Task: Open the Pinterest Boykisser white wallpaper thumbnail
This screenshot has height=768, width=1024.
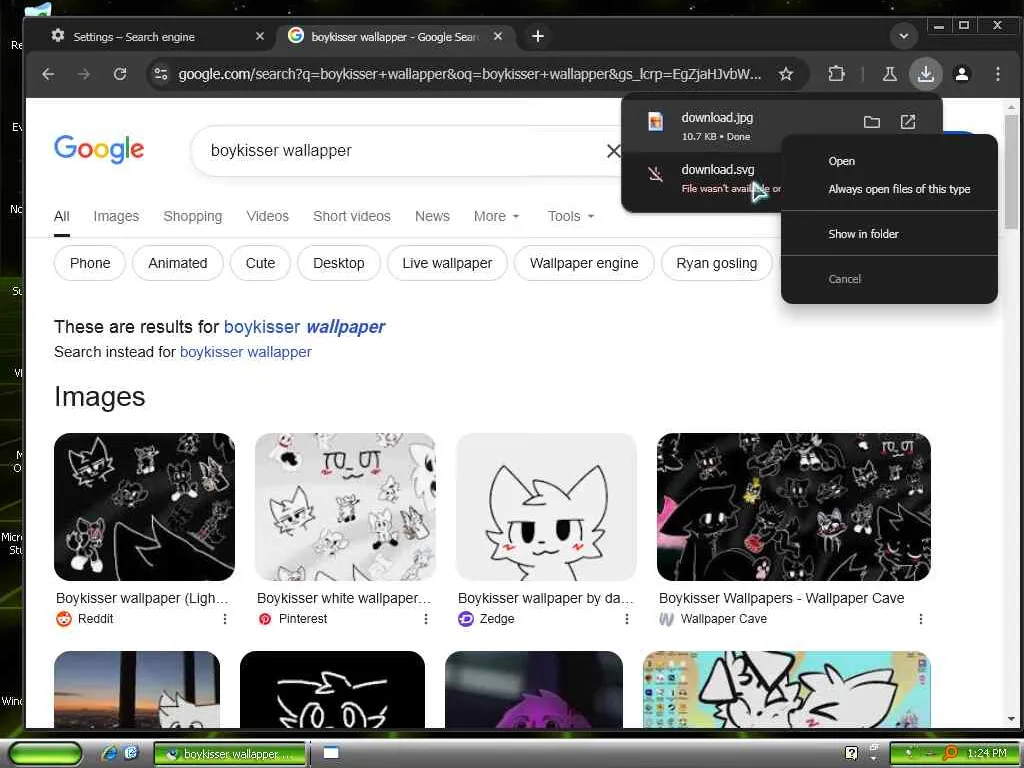Action: [345, 507]
